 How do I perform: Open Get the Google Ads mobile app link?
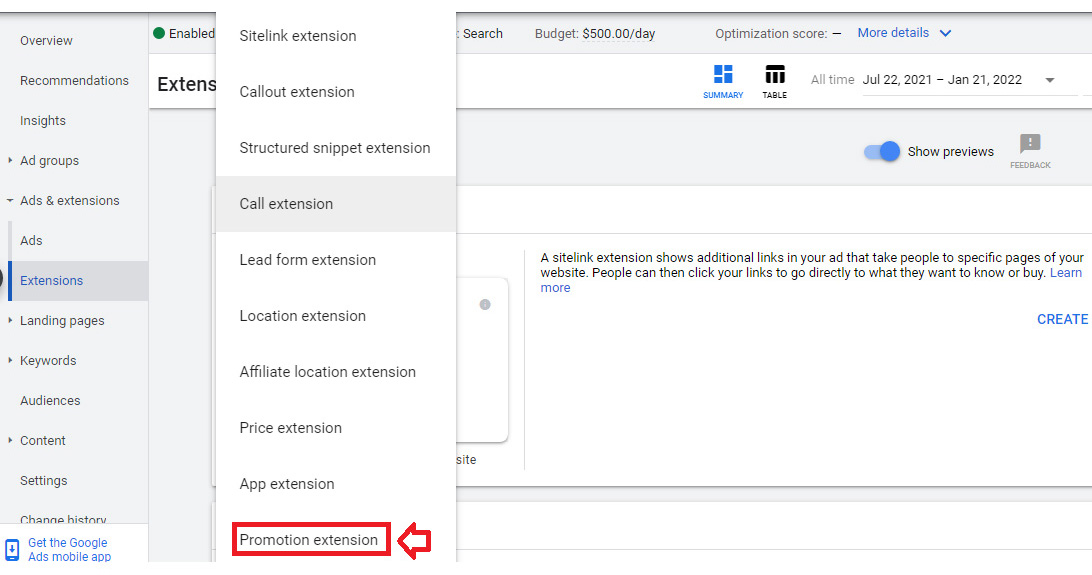[69, 549]
